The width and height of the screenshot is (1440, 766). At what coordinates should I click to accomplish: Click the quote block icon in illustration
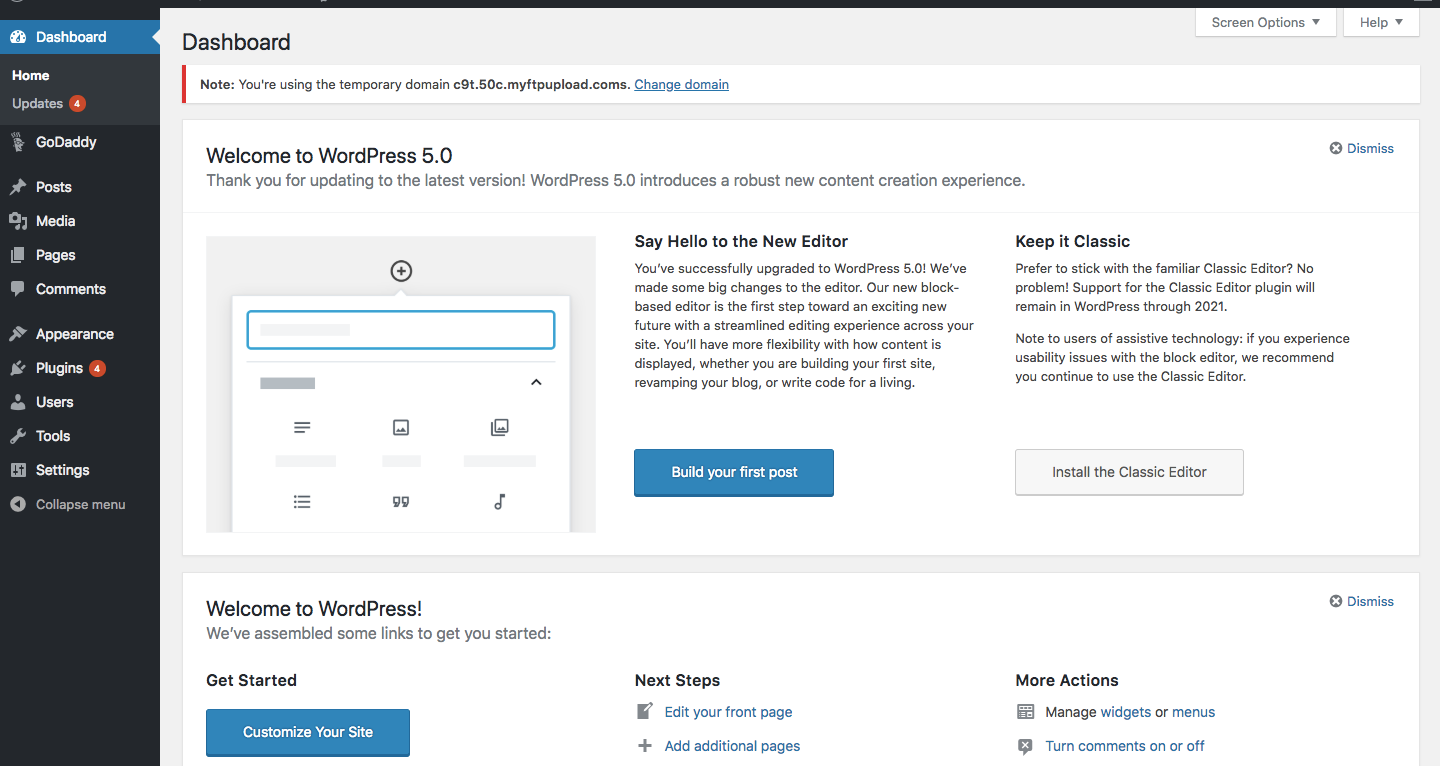click(401, 502)
